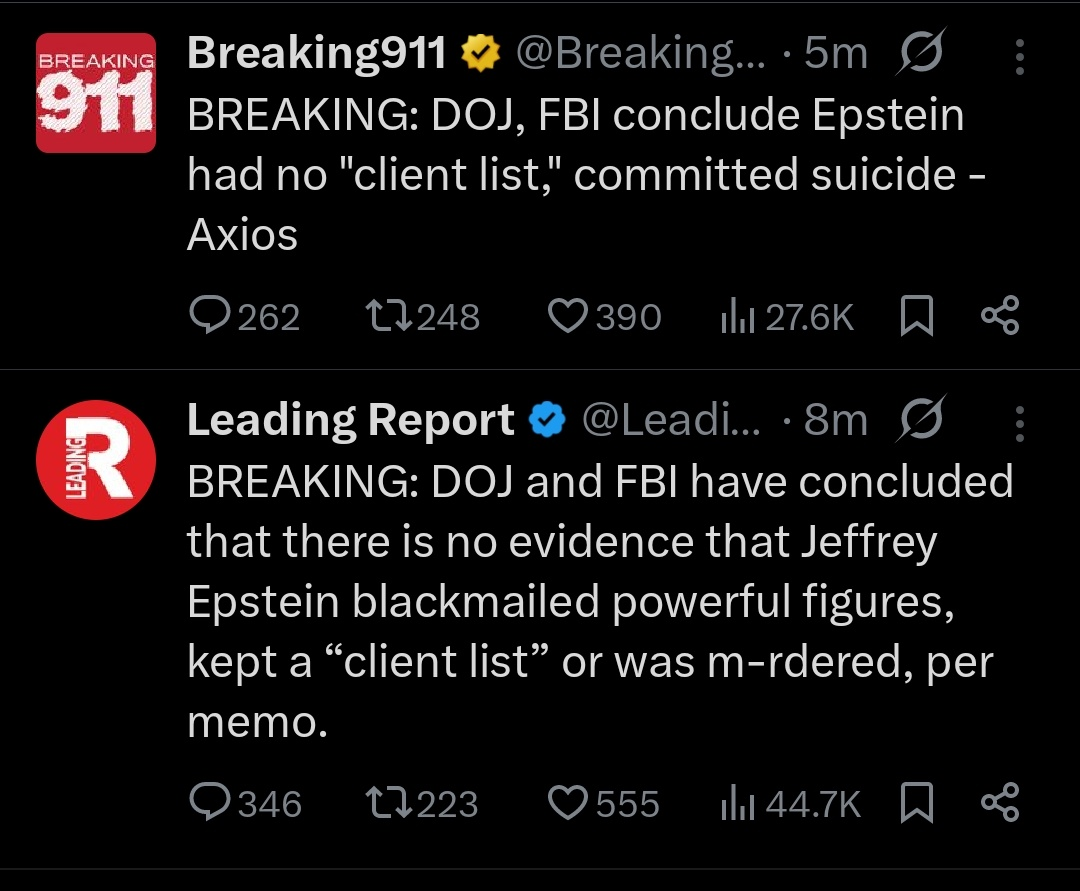Open more options for Breaking911 post
1080x891 pixels.
(x=1019, y=57)
